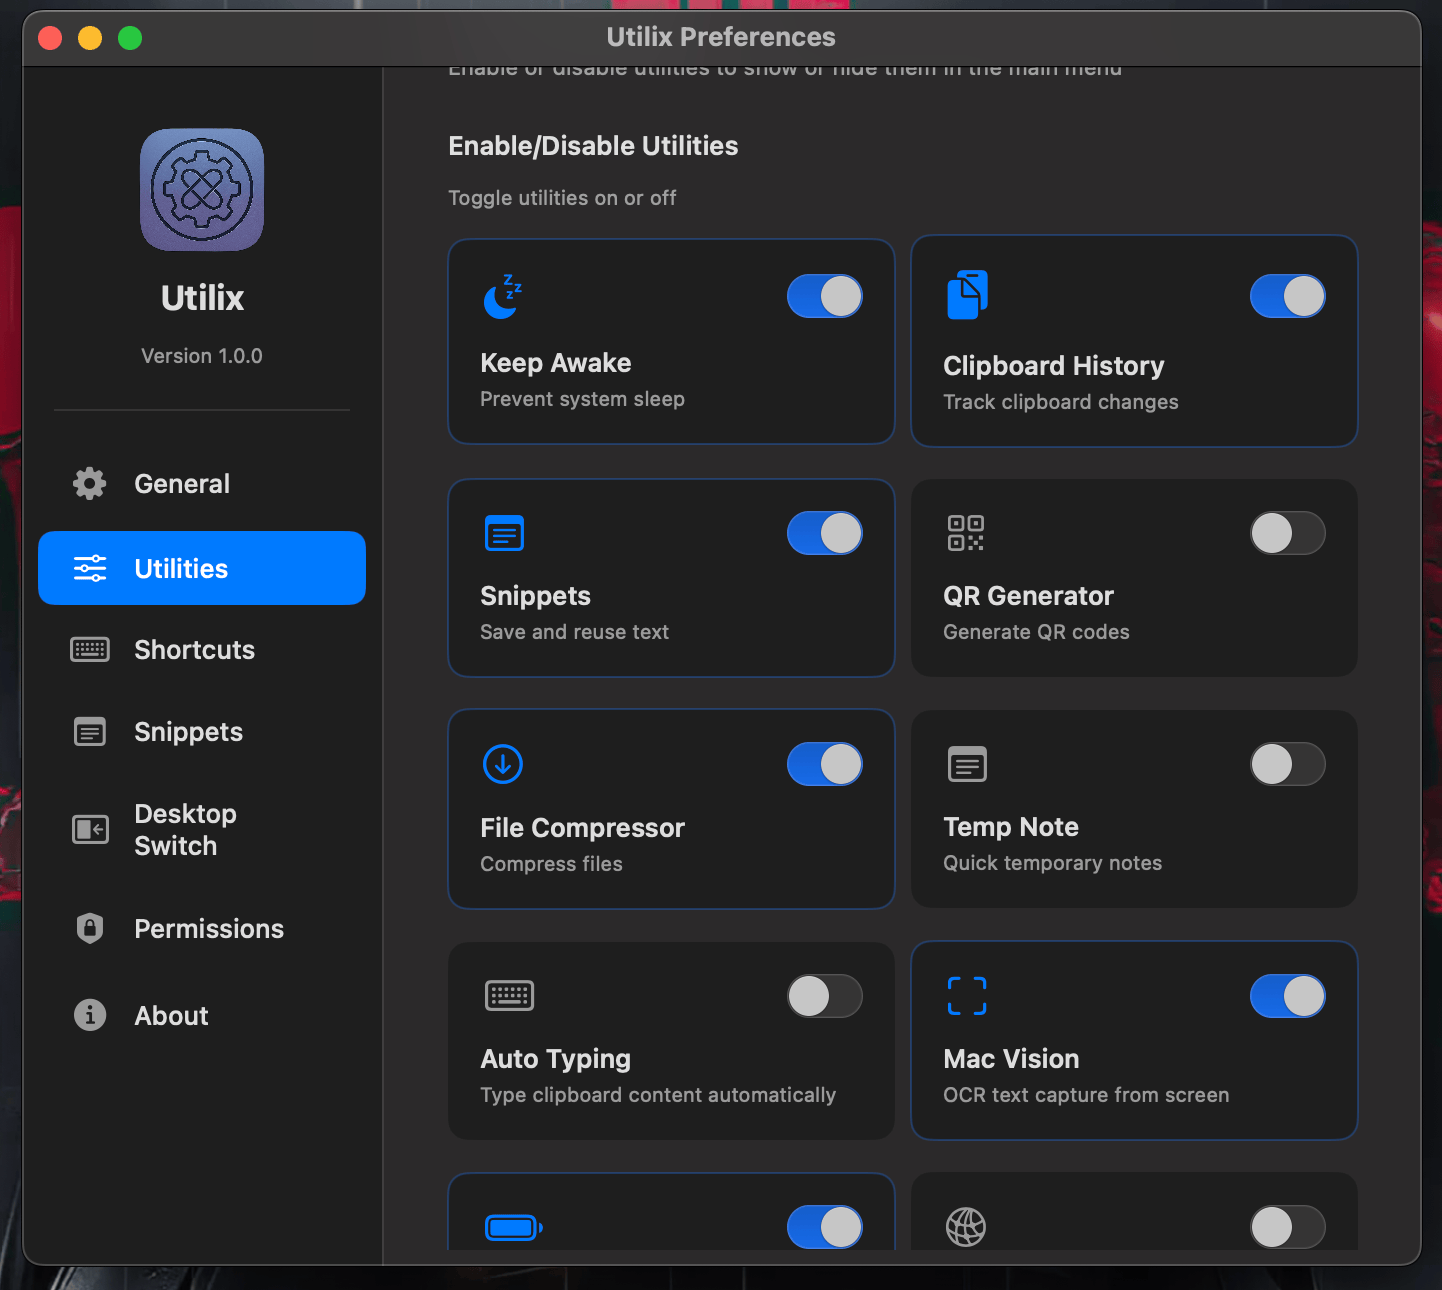This screenshot has width=1442, height=1290.
Task: Select Utilities in the sidebar
Action: pyautogui.click(x=202, y=568)
